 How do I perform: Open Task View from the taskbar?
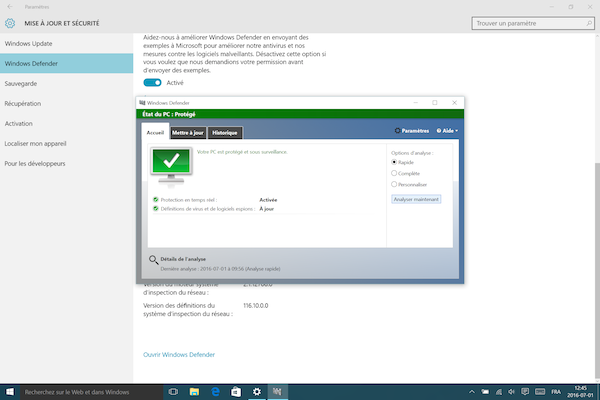(173, 392)
